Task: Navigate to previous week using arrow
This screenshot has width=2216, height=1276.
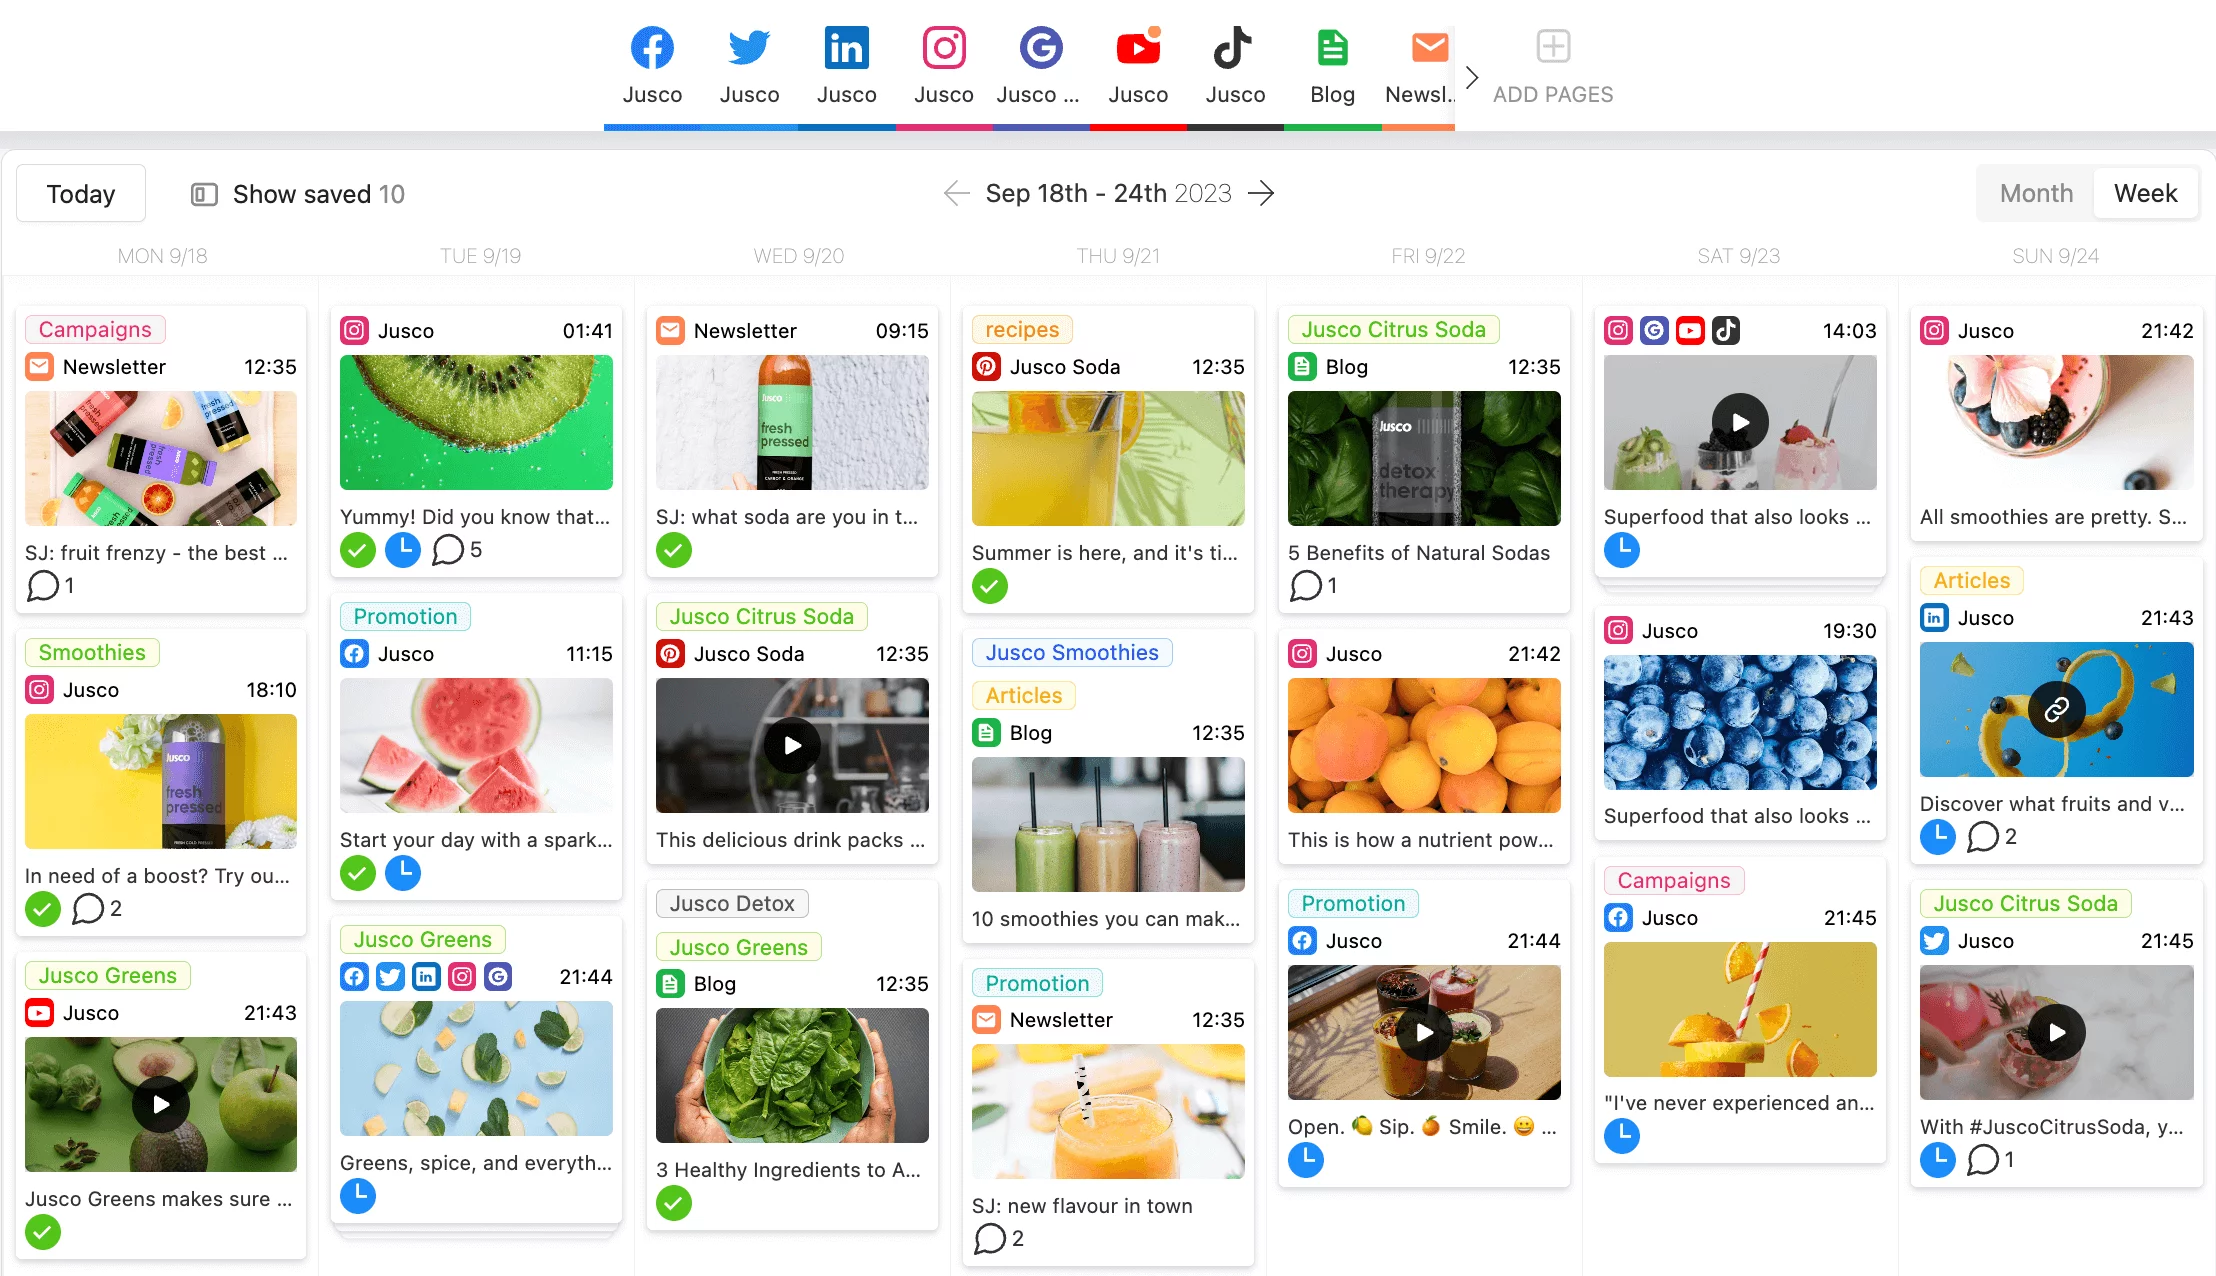Action: coord(954,193)
